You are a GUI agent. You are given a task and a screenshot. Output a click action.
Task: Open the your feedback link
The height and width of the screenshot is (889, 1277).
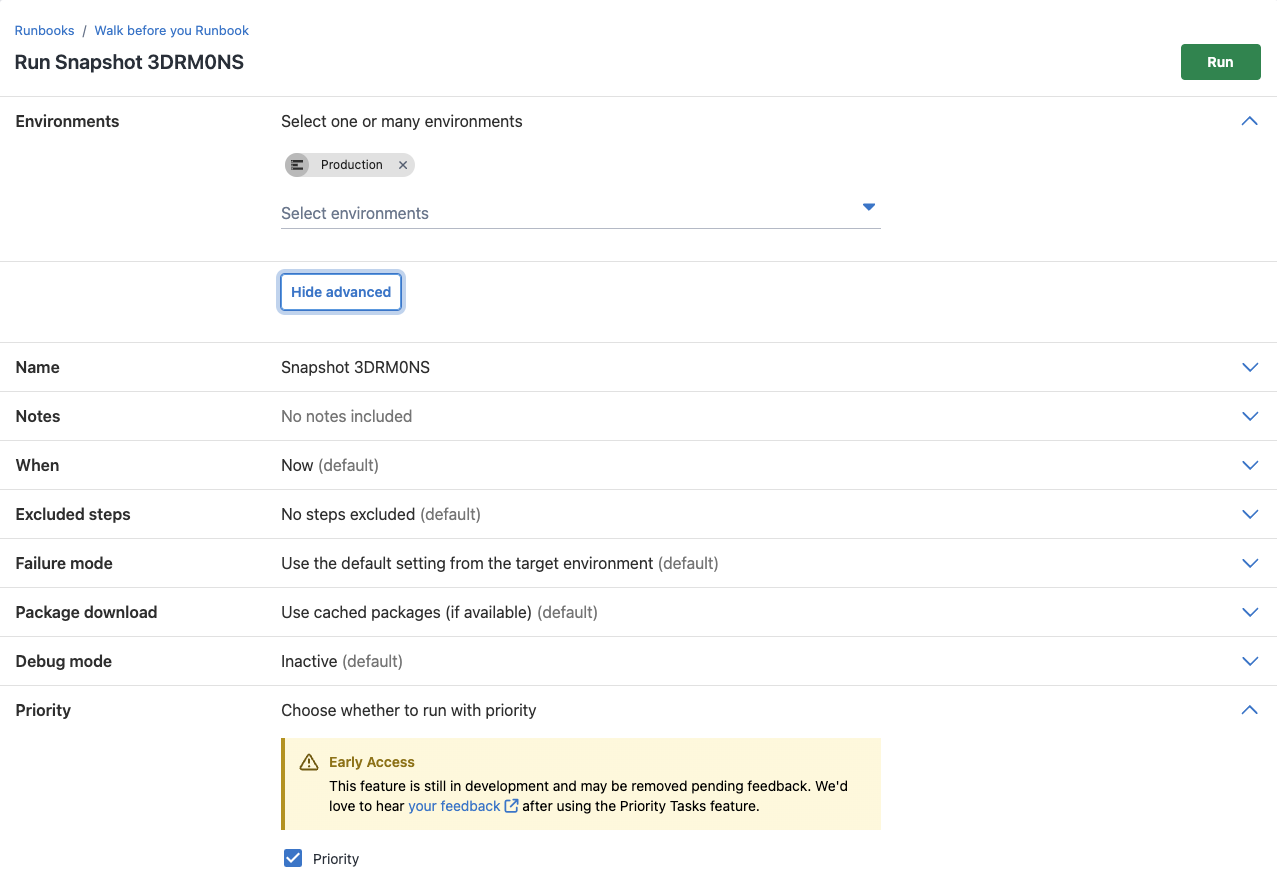(456, 805)
